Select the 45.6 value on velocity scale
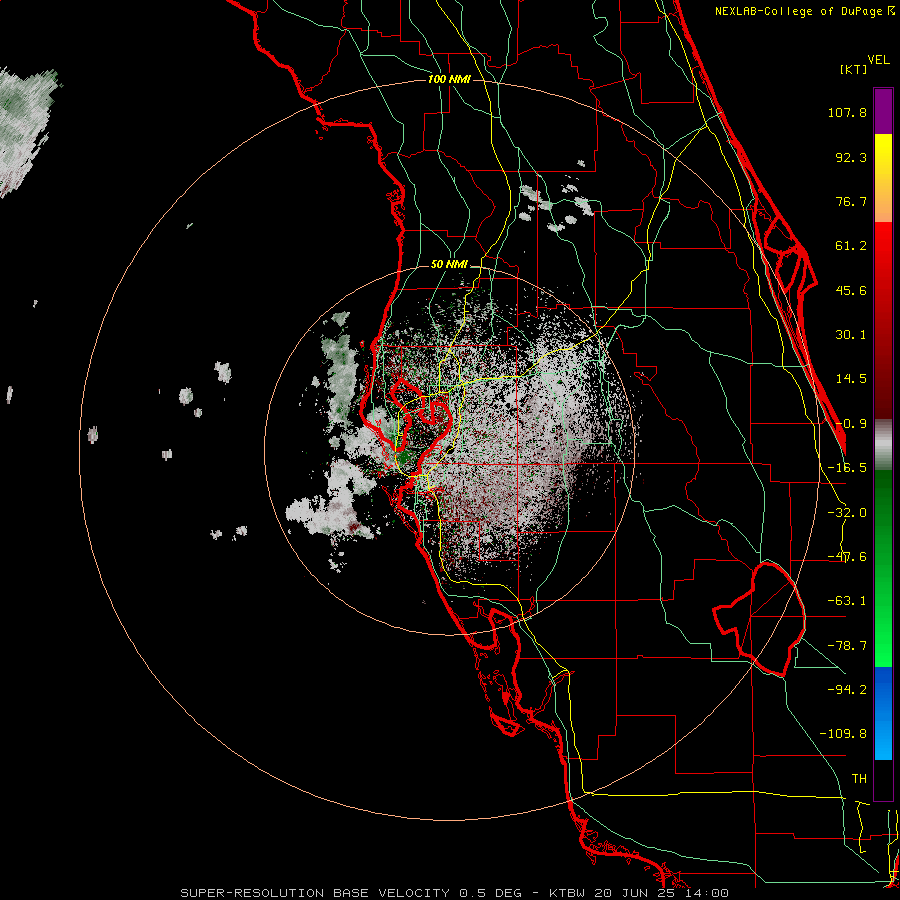900x900 pixels. [x=851, y=290]
